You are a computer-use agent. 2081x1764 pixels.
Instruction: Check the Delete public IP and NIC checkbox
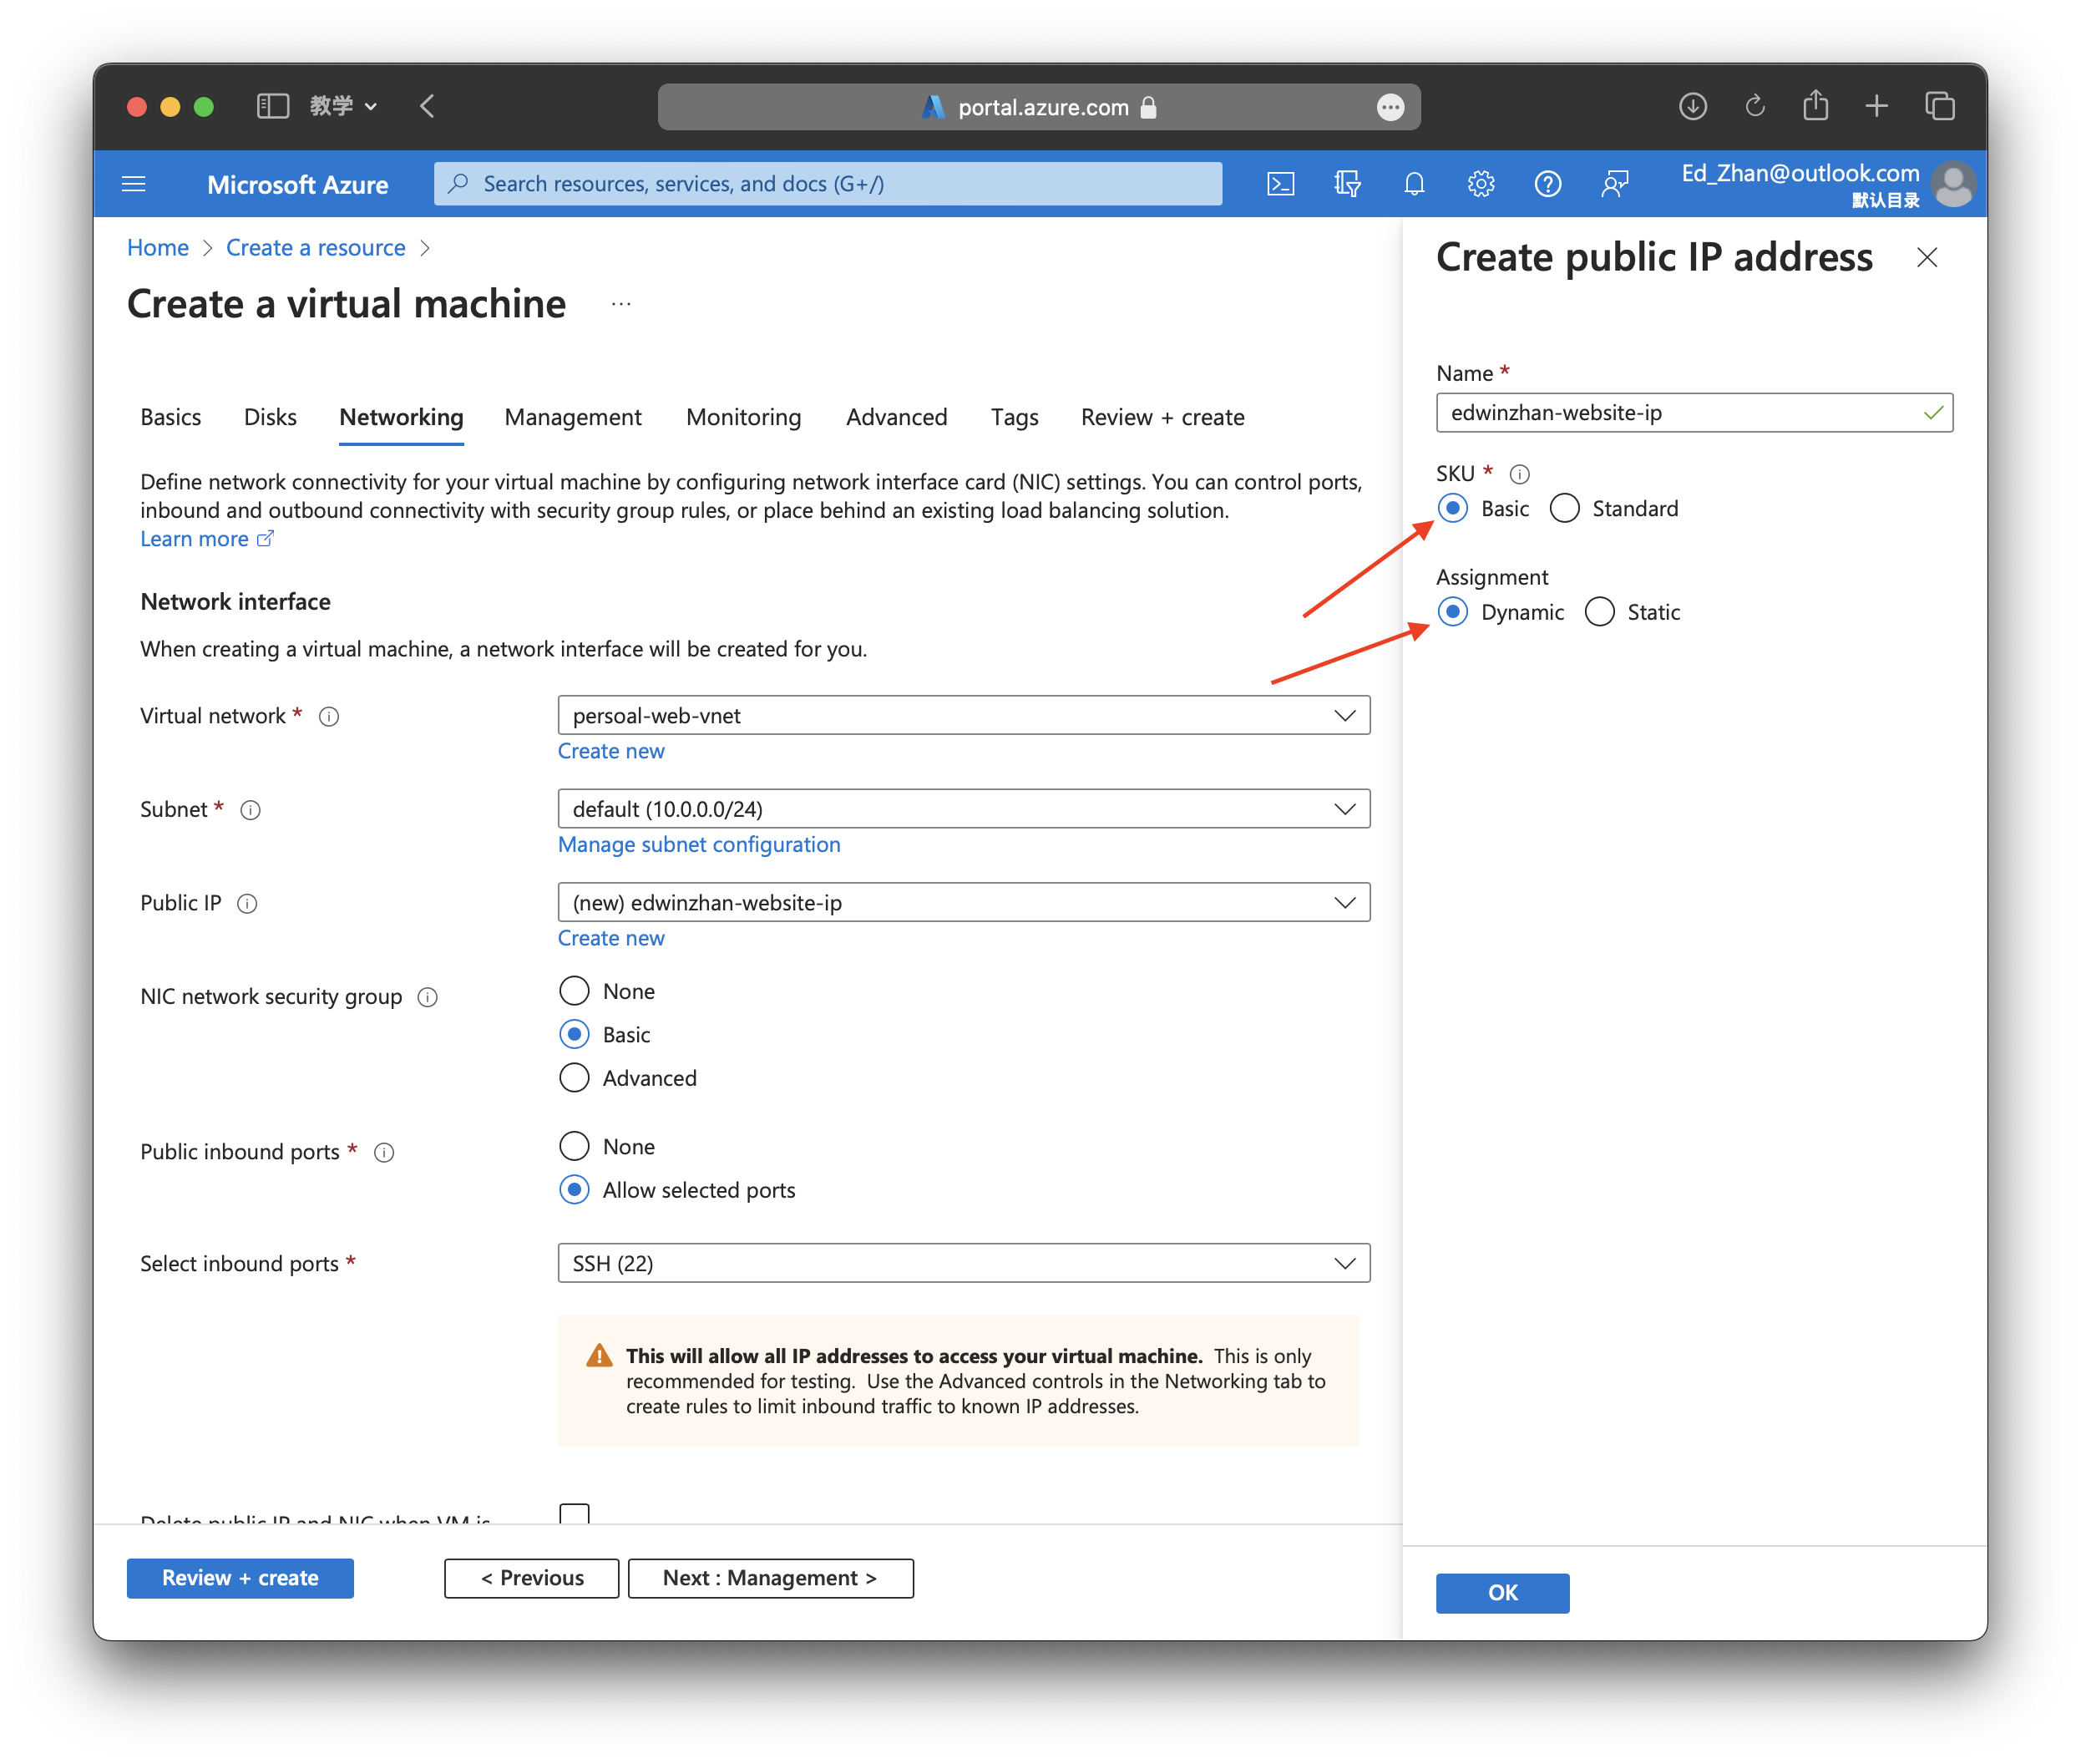click(574, 1514)
